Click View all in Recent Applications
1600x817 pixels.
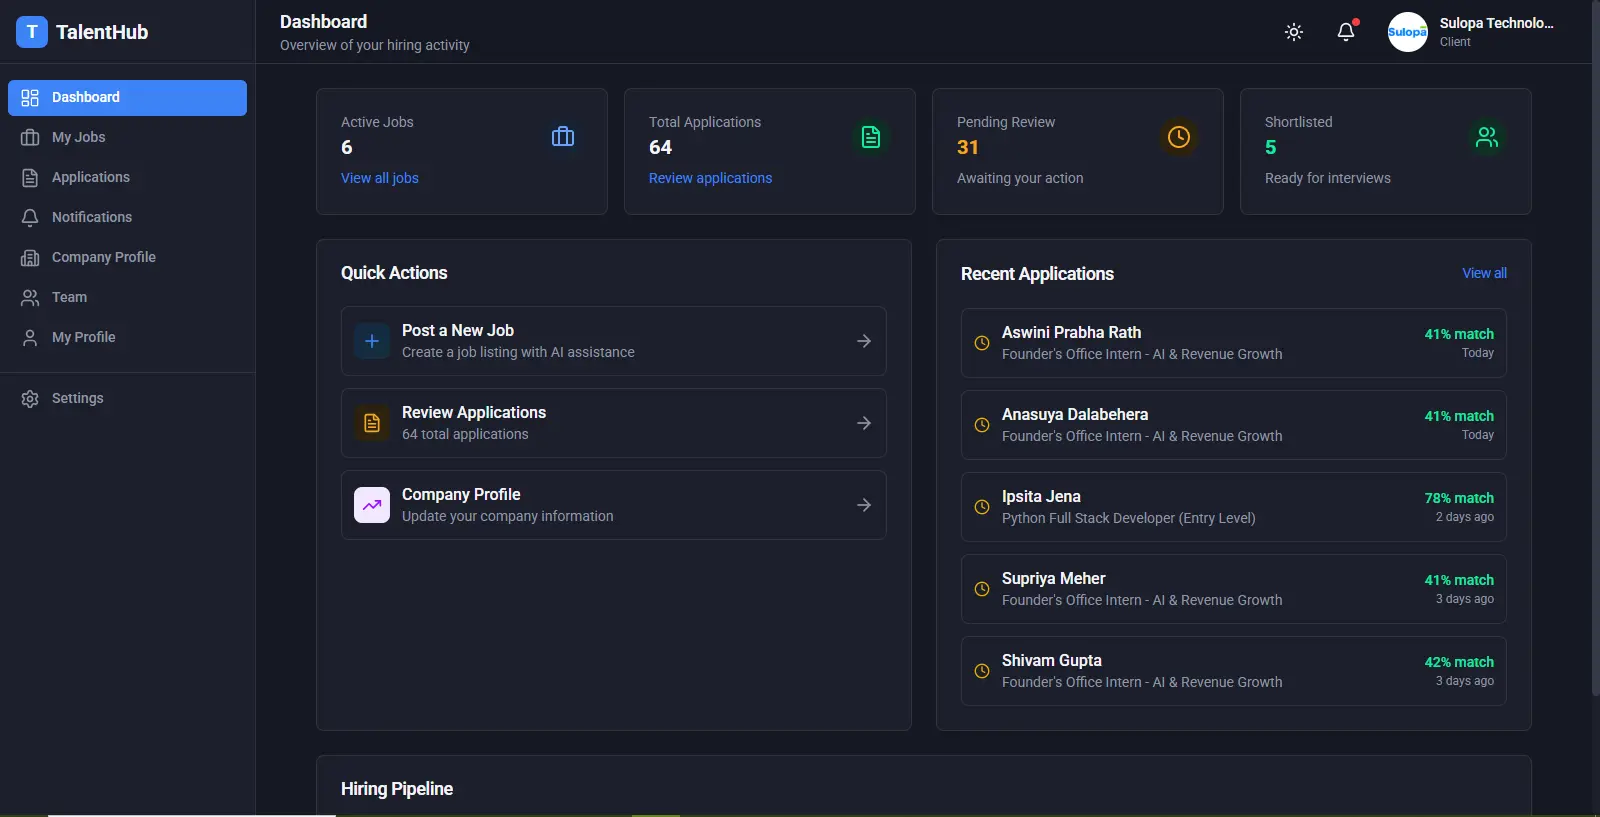(x=1484, y=273)
